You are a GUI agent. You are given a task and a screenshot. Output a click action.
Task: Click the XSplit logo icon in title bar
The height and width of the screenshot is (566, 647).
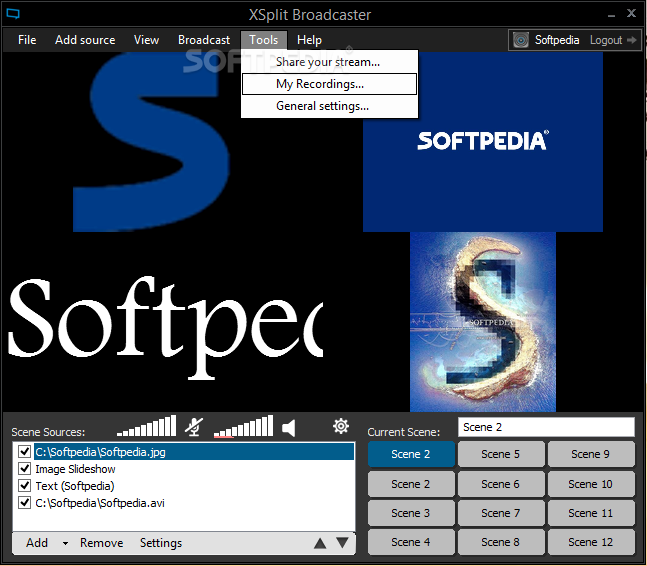click(x=13, y=14)
